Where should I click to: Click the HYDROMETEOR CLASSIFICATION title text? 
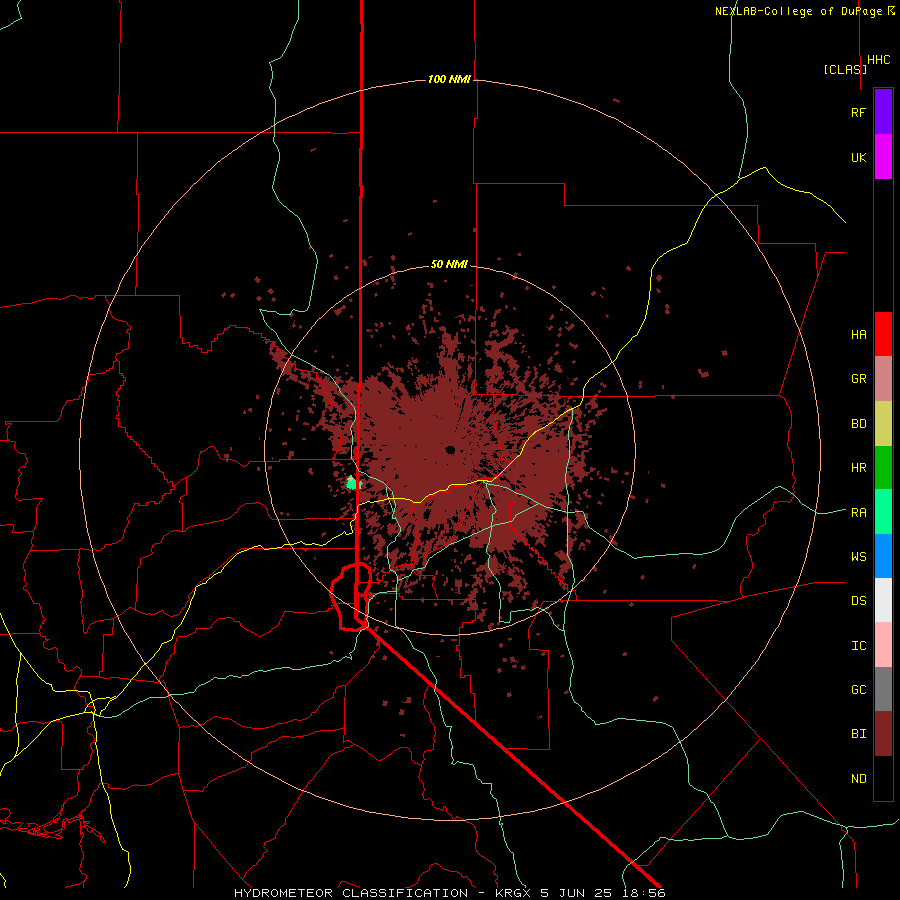[x=351, y=893]
